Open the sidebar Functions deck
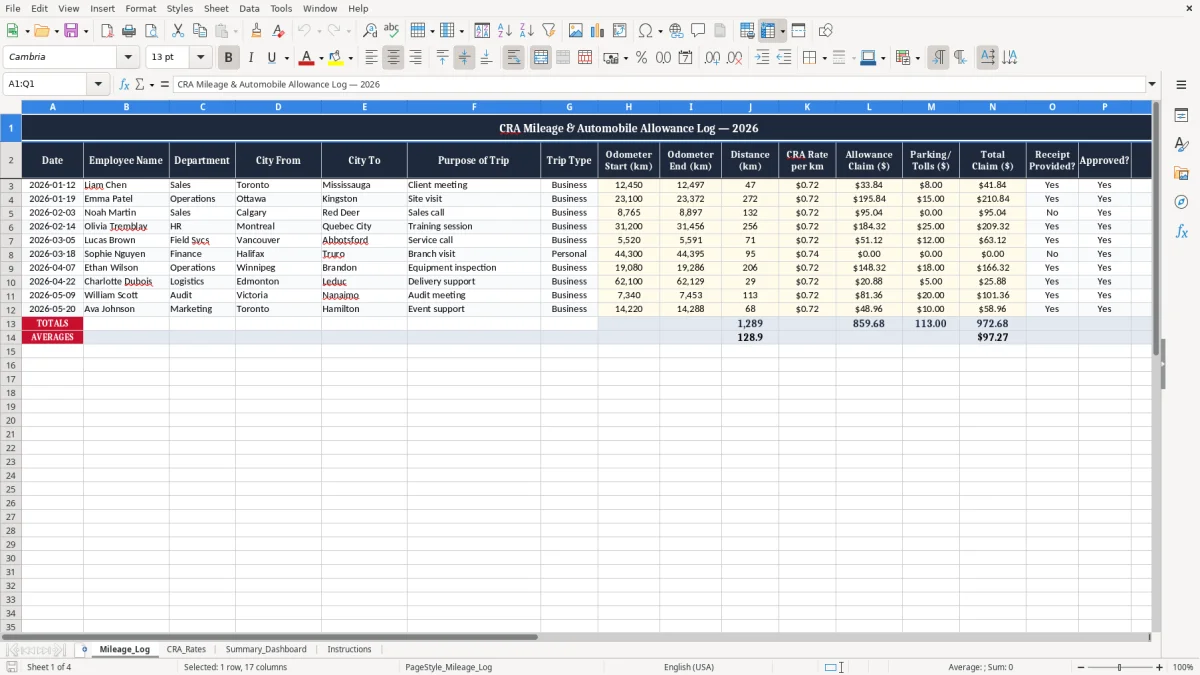 click(x=1181, y=231)
